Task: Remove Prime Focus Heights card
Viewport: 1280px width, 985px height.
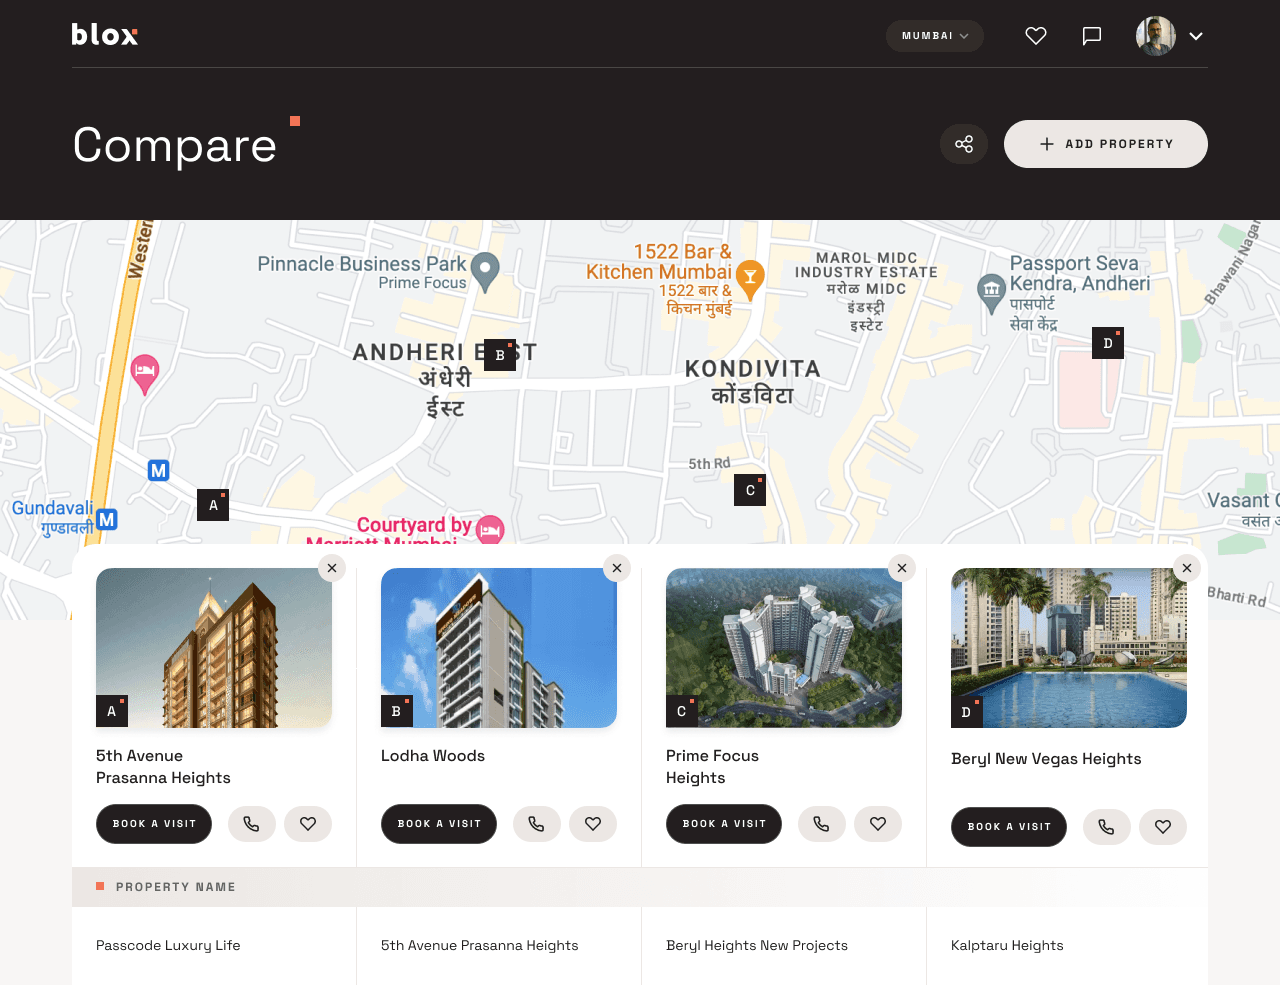Action: tap(902, 568)
